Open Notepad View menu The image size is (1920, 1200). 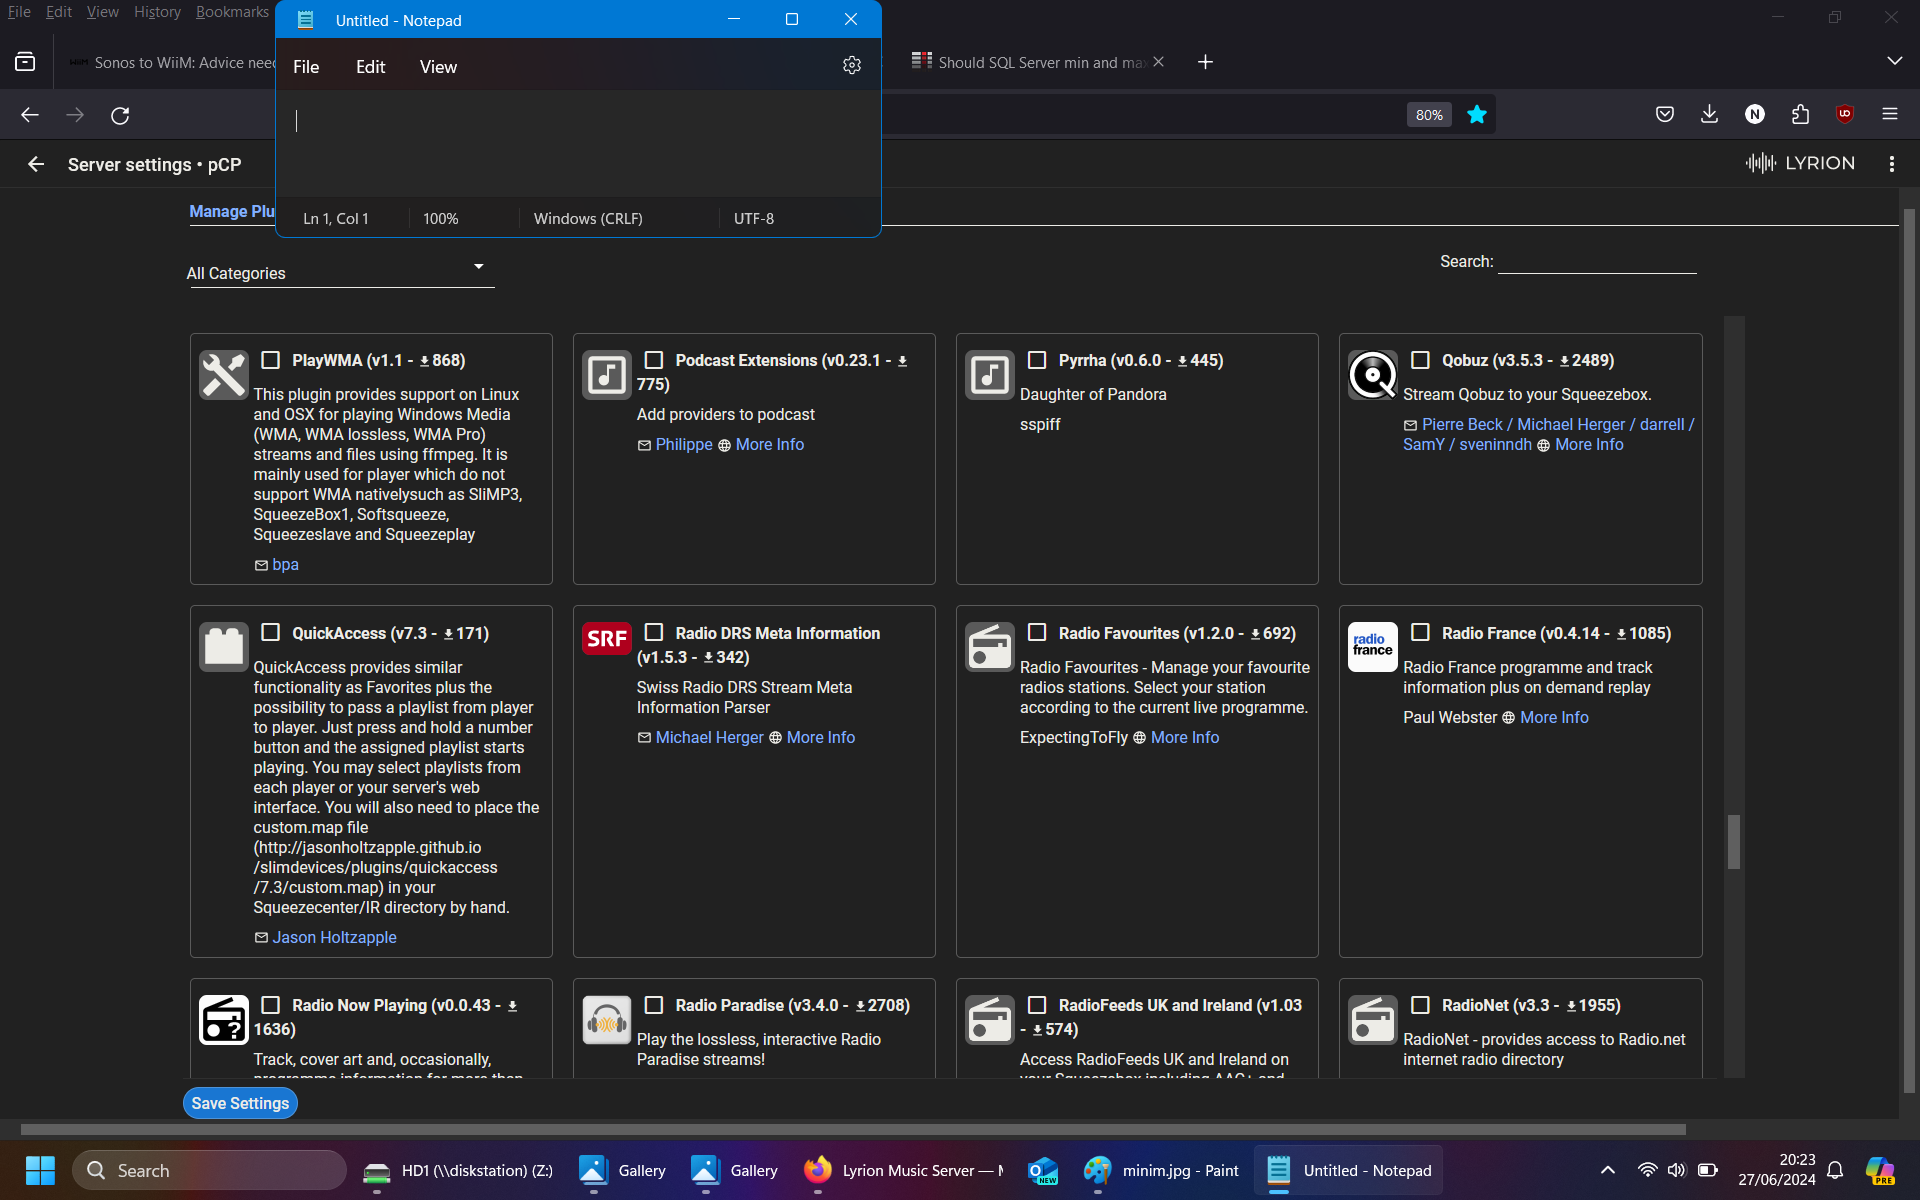click(x=438, y=67)
